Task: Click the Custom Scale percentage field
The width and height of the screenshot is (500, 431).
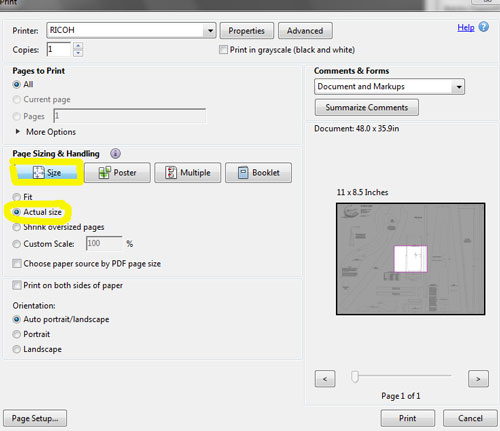Action: [x=104, y=243]
